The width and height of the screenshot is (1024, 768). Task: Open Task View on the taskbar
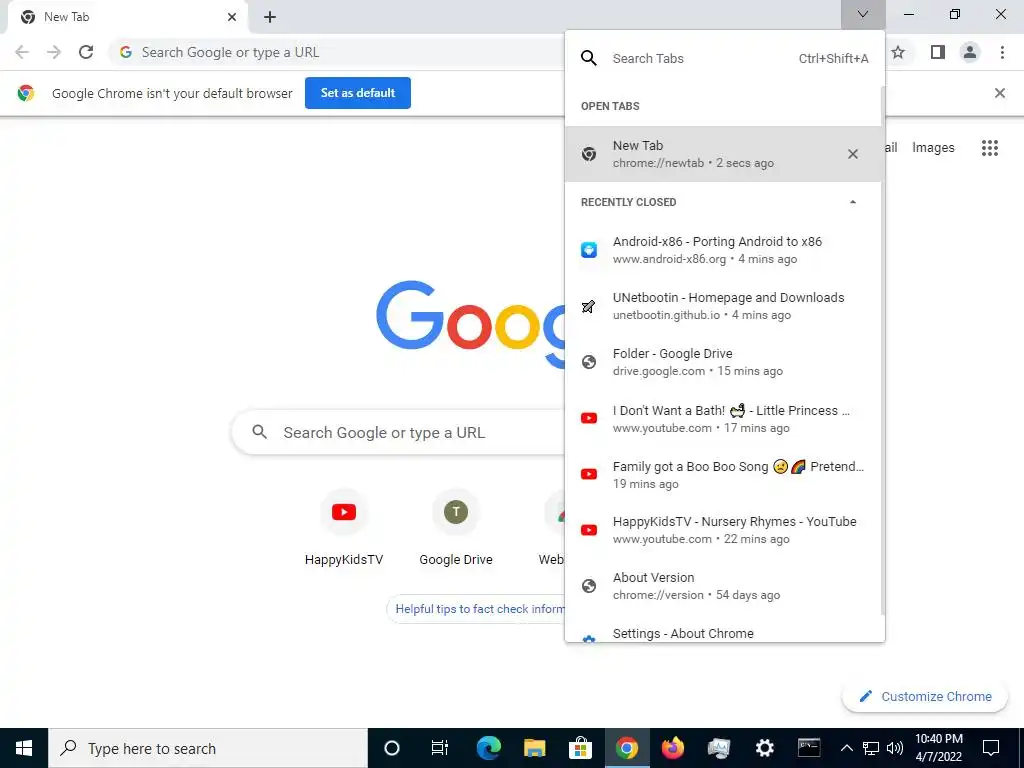pyautogui.click(x=440, y=748)
